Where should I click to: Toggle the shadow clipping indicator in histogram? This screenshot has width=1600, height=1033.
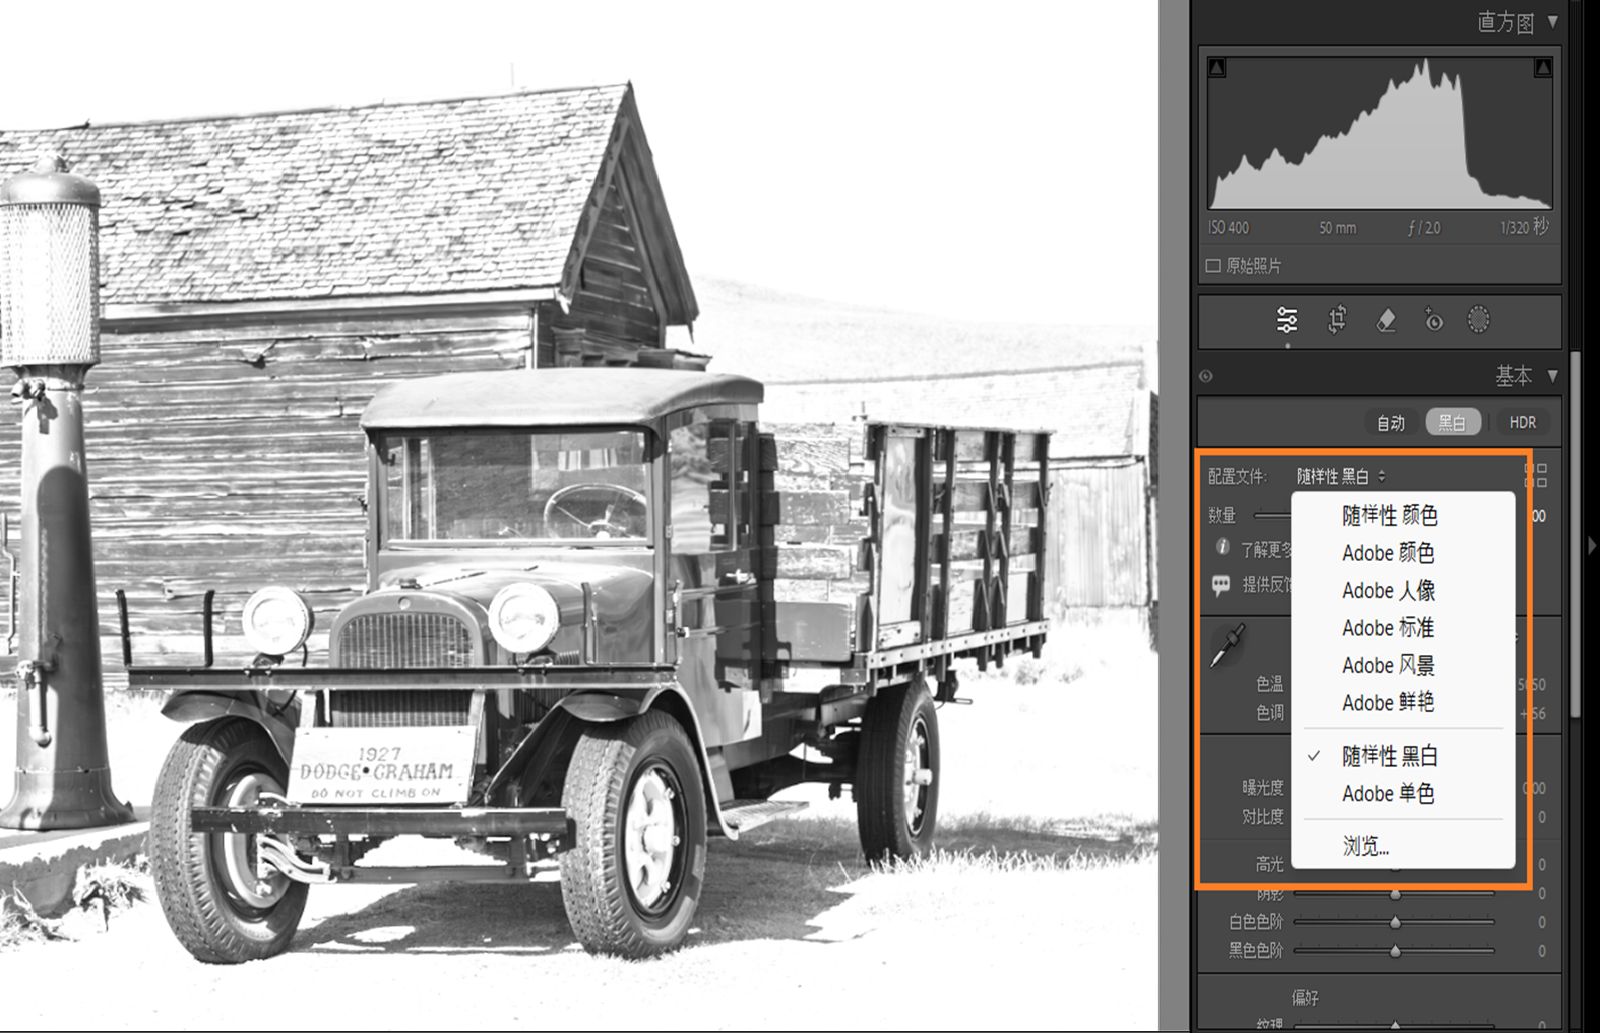click(1217, 67)
